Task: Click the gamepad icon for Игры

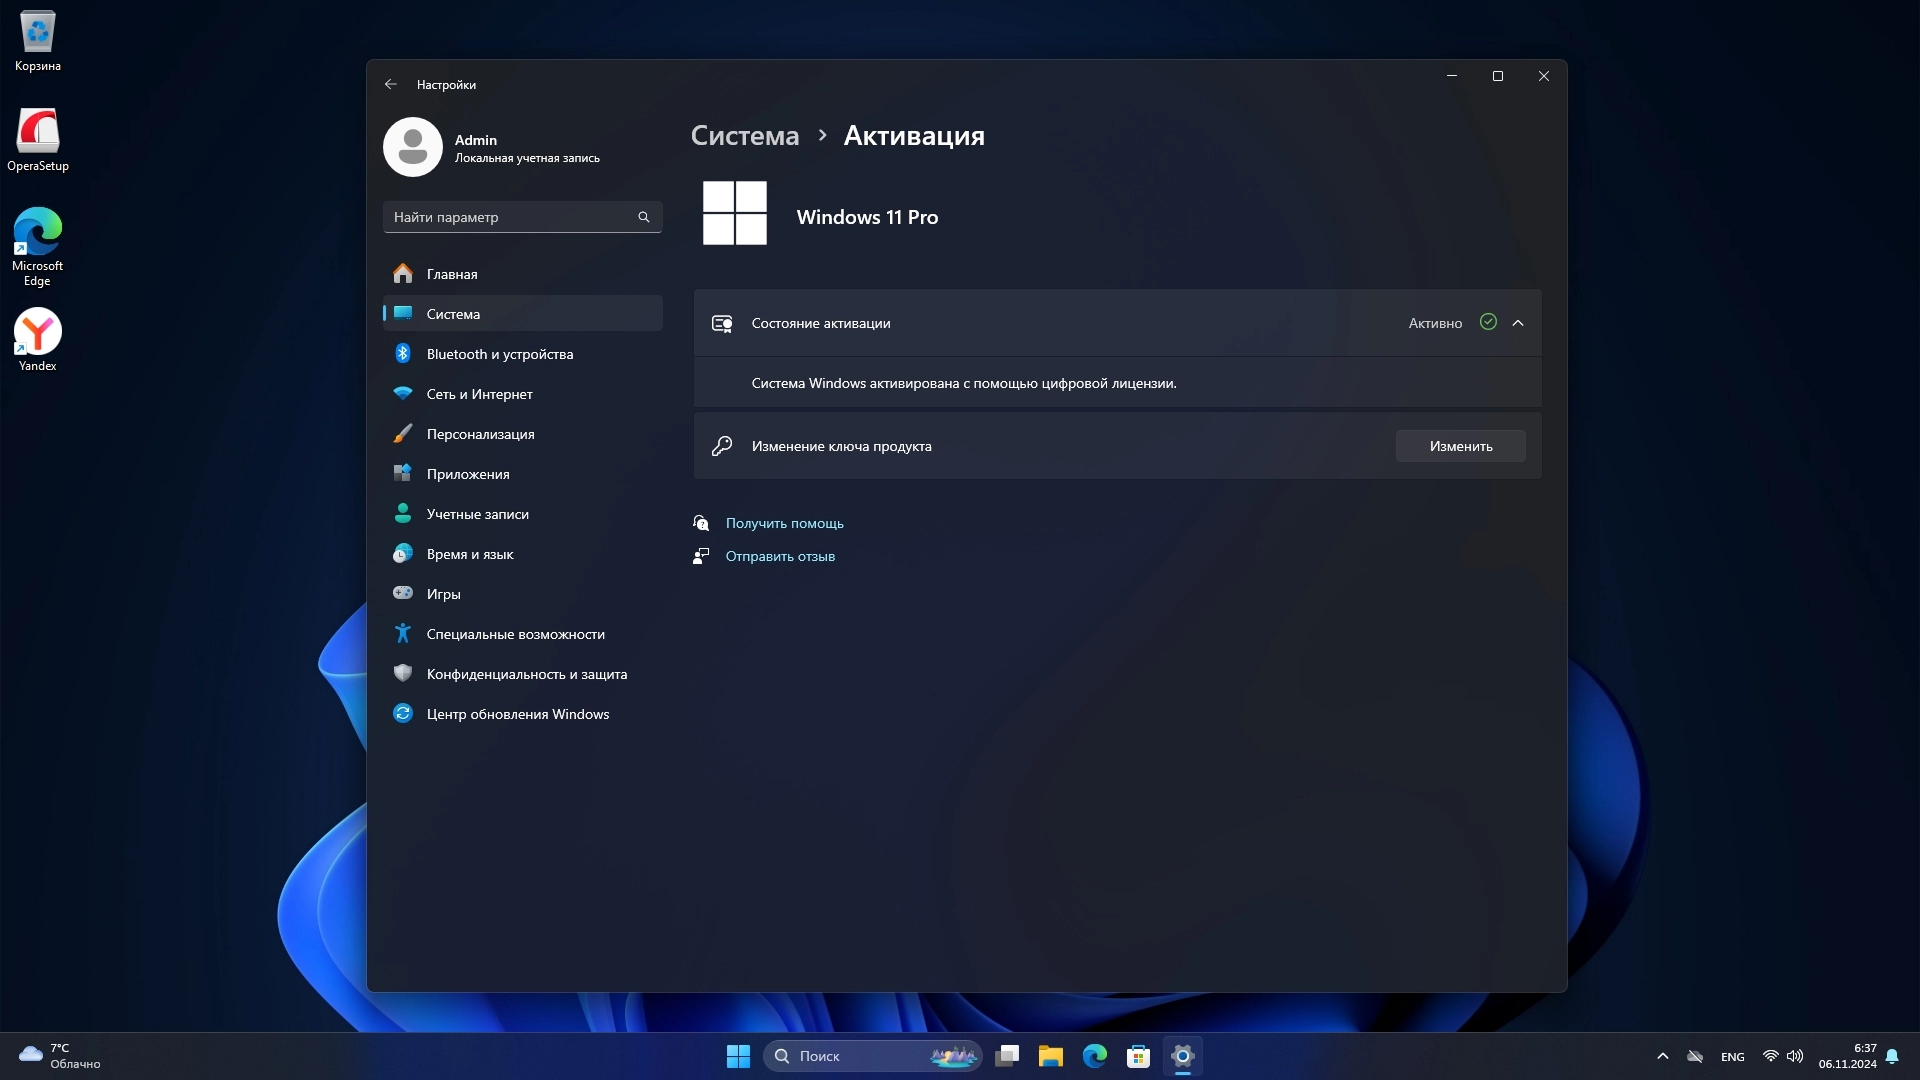Action: point(403,593)
